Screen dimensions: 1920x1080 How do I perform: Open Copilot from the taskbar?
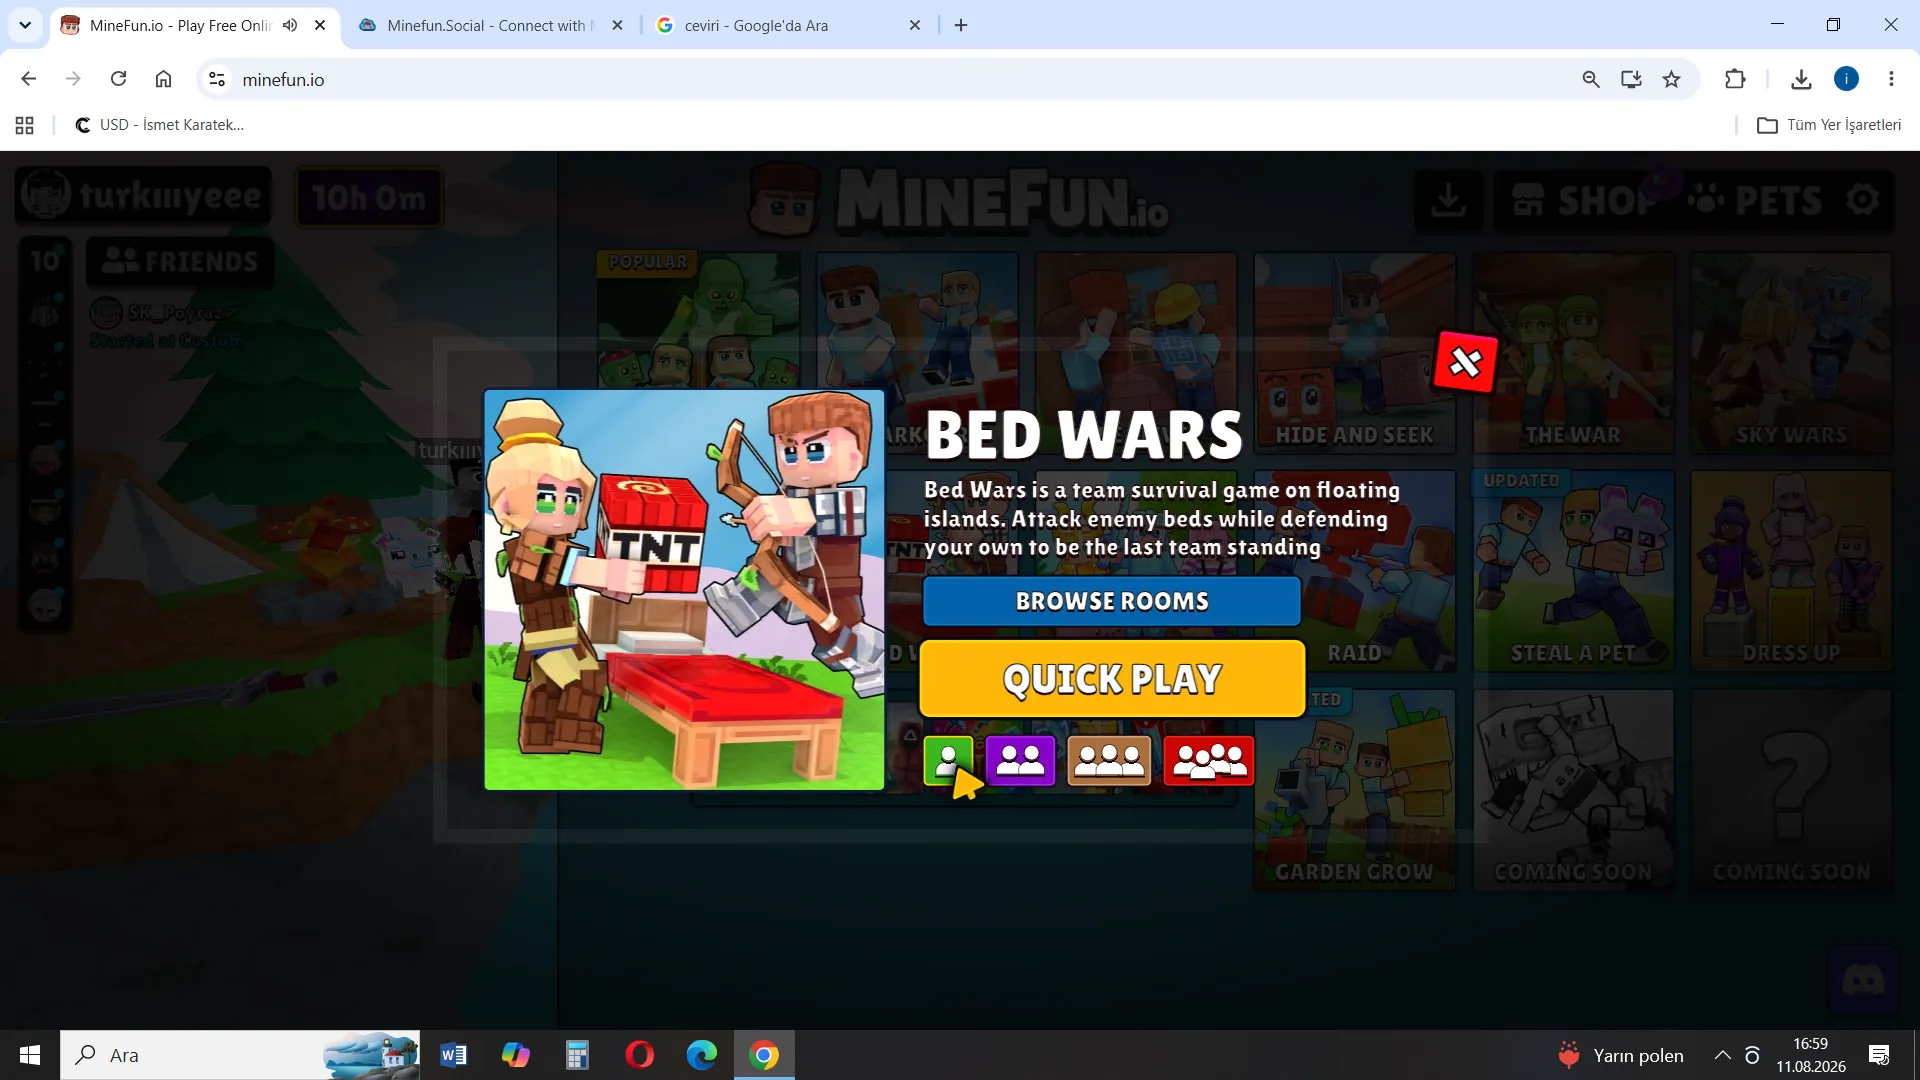516,1055
